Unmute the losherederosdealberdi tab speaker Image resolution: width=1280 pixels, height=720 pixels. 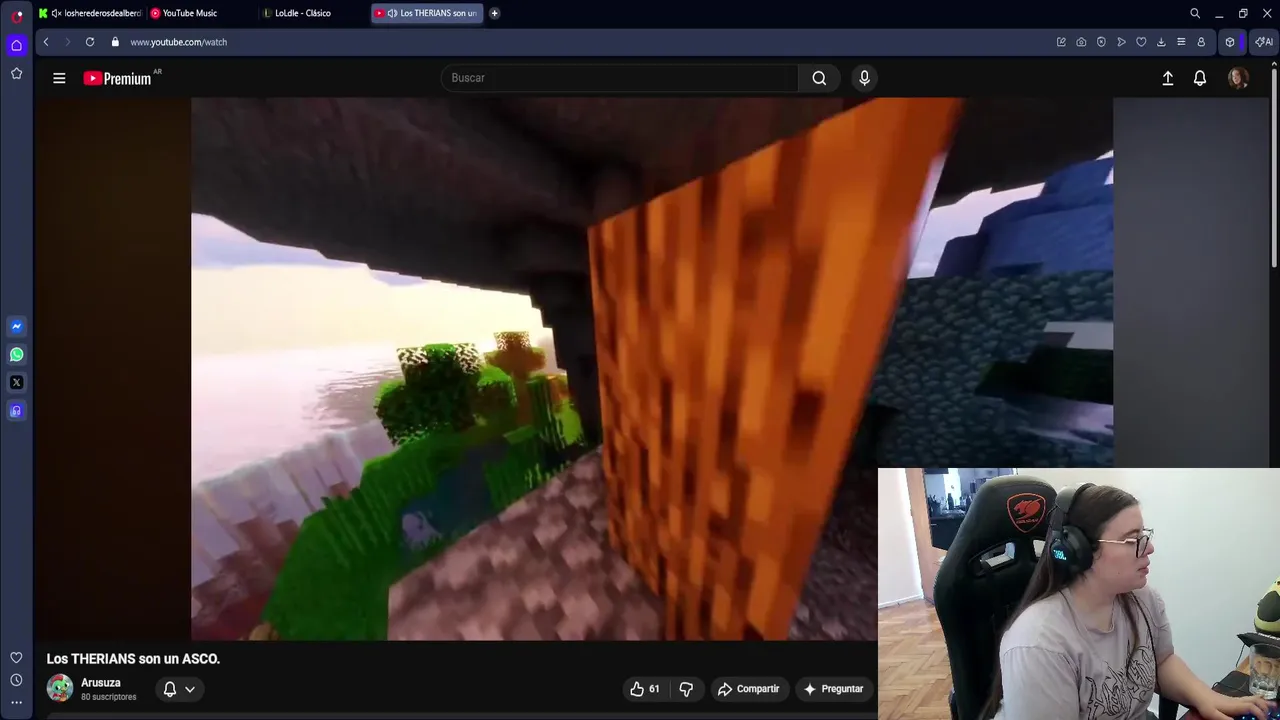57,13
